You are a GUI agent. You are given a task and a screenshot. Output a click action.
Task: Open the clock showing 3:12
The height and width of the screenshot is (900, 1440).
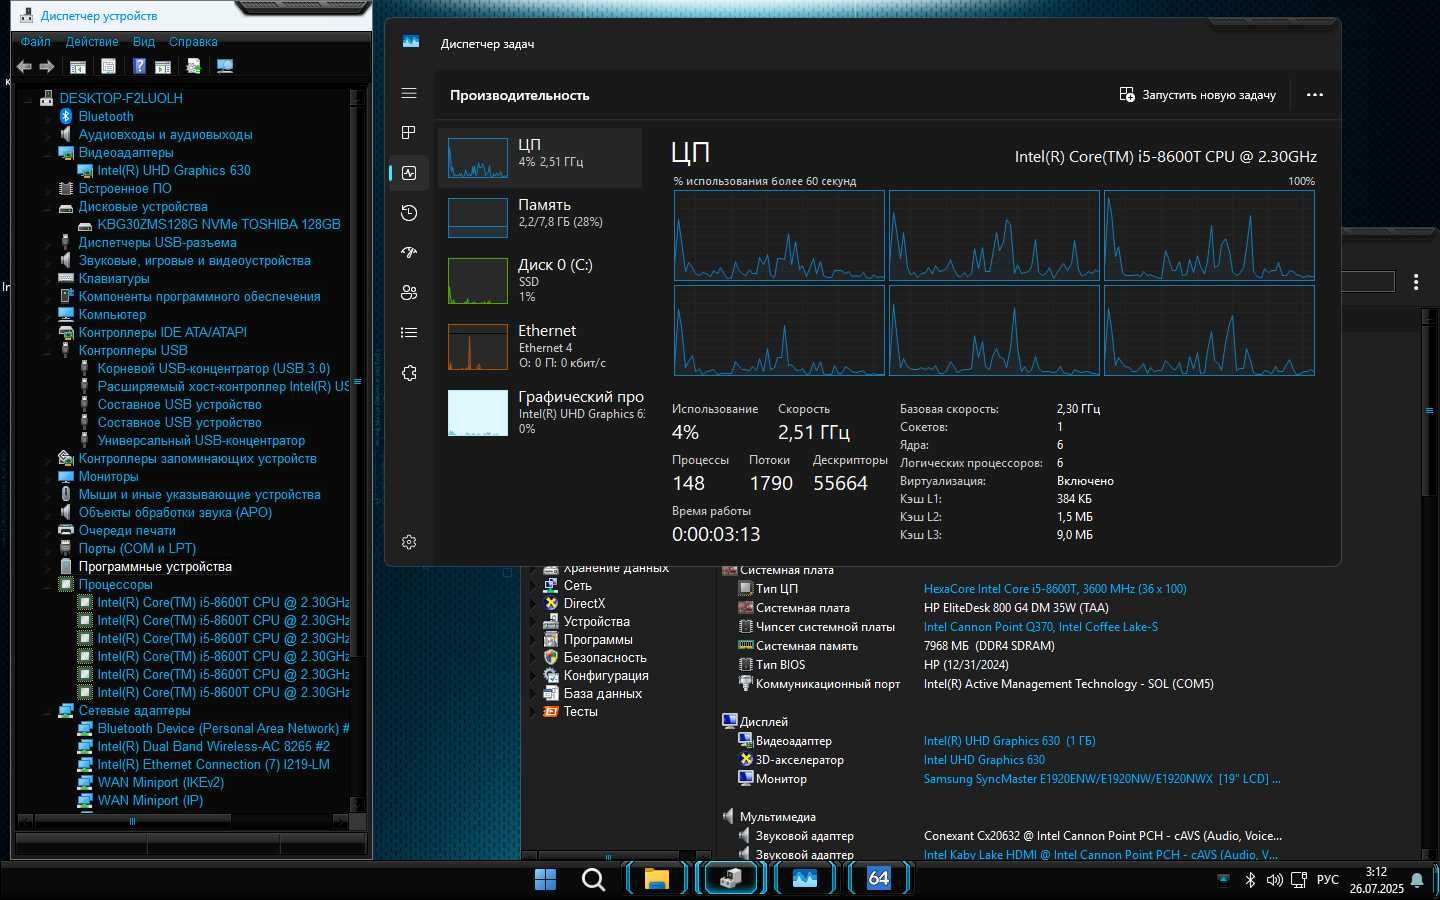[1376, 880]
